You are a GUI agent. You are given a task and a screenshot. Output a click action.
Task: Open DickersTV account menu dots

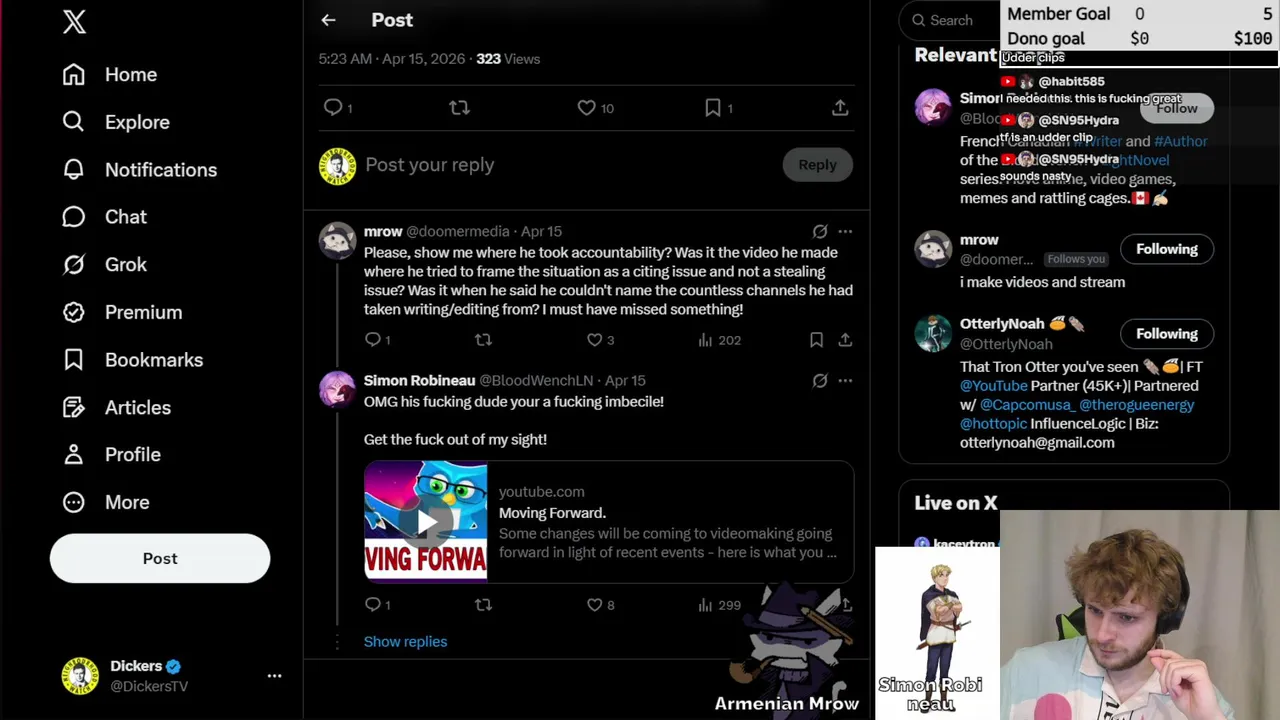(274, 676)
